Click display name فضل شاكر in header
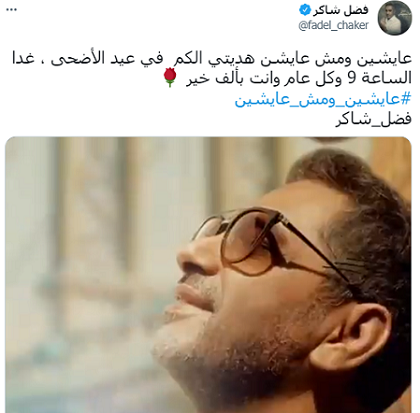Viewport: 420px width, 413px height. (340, 10)
